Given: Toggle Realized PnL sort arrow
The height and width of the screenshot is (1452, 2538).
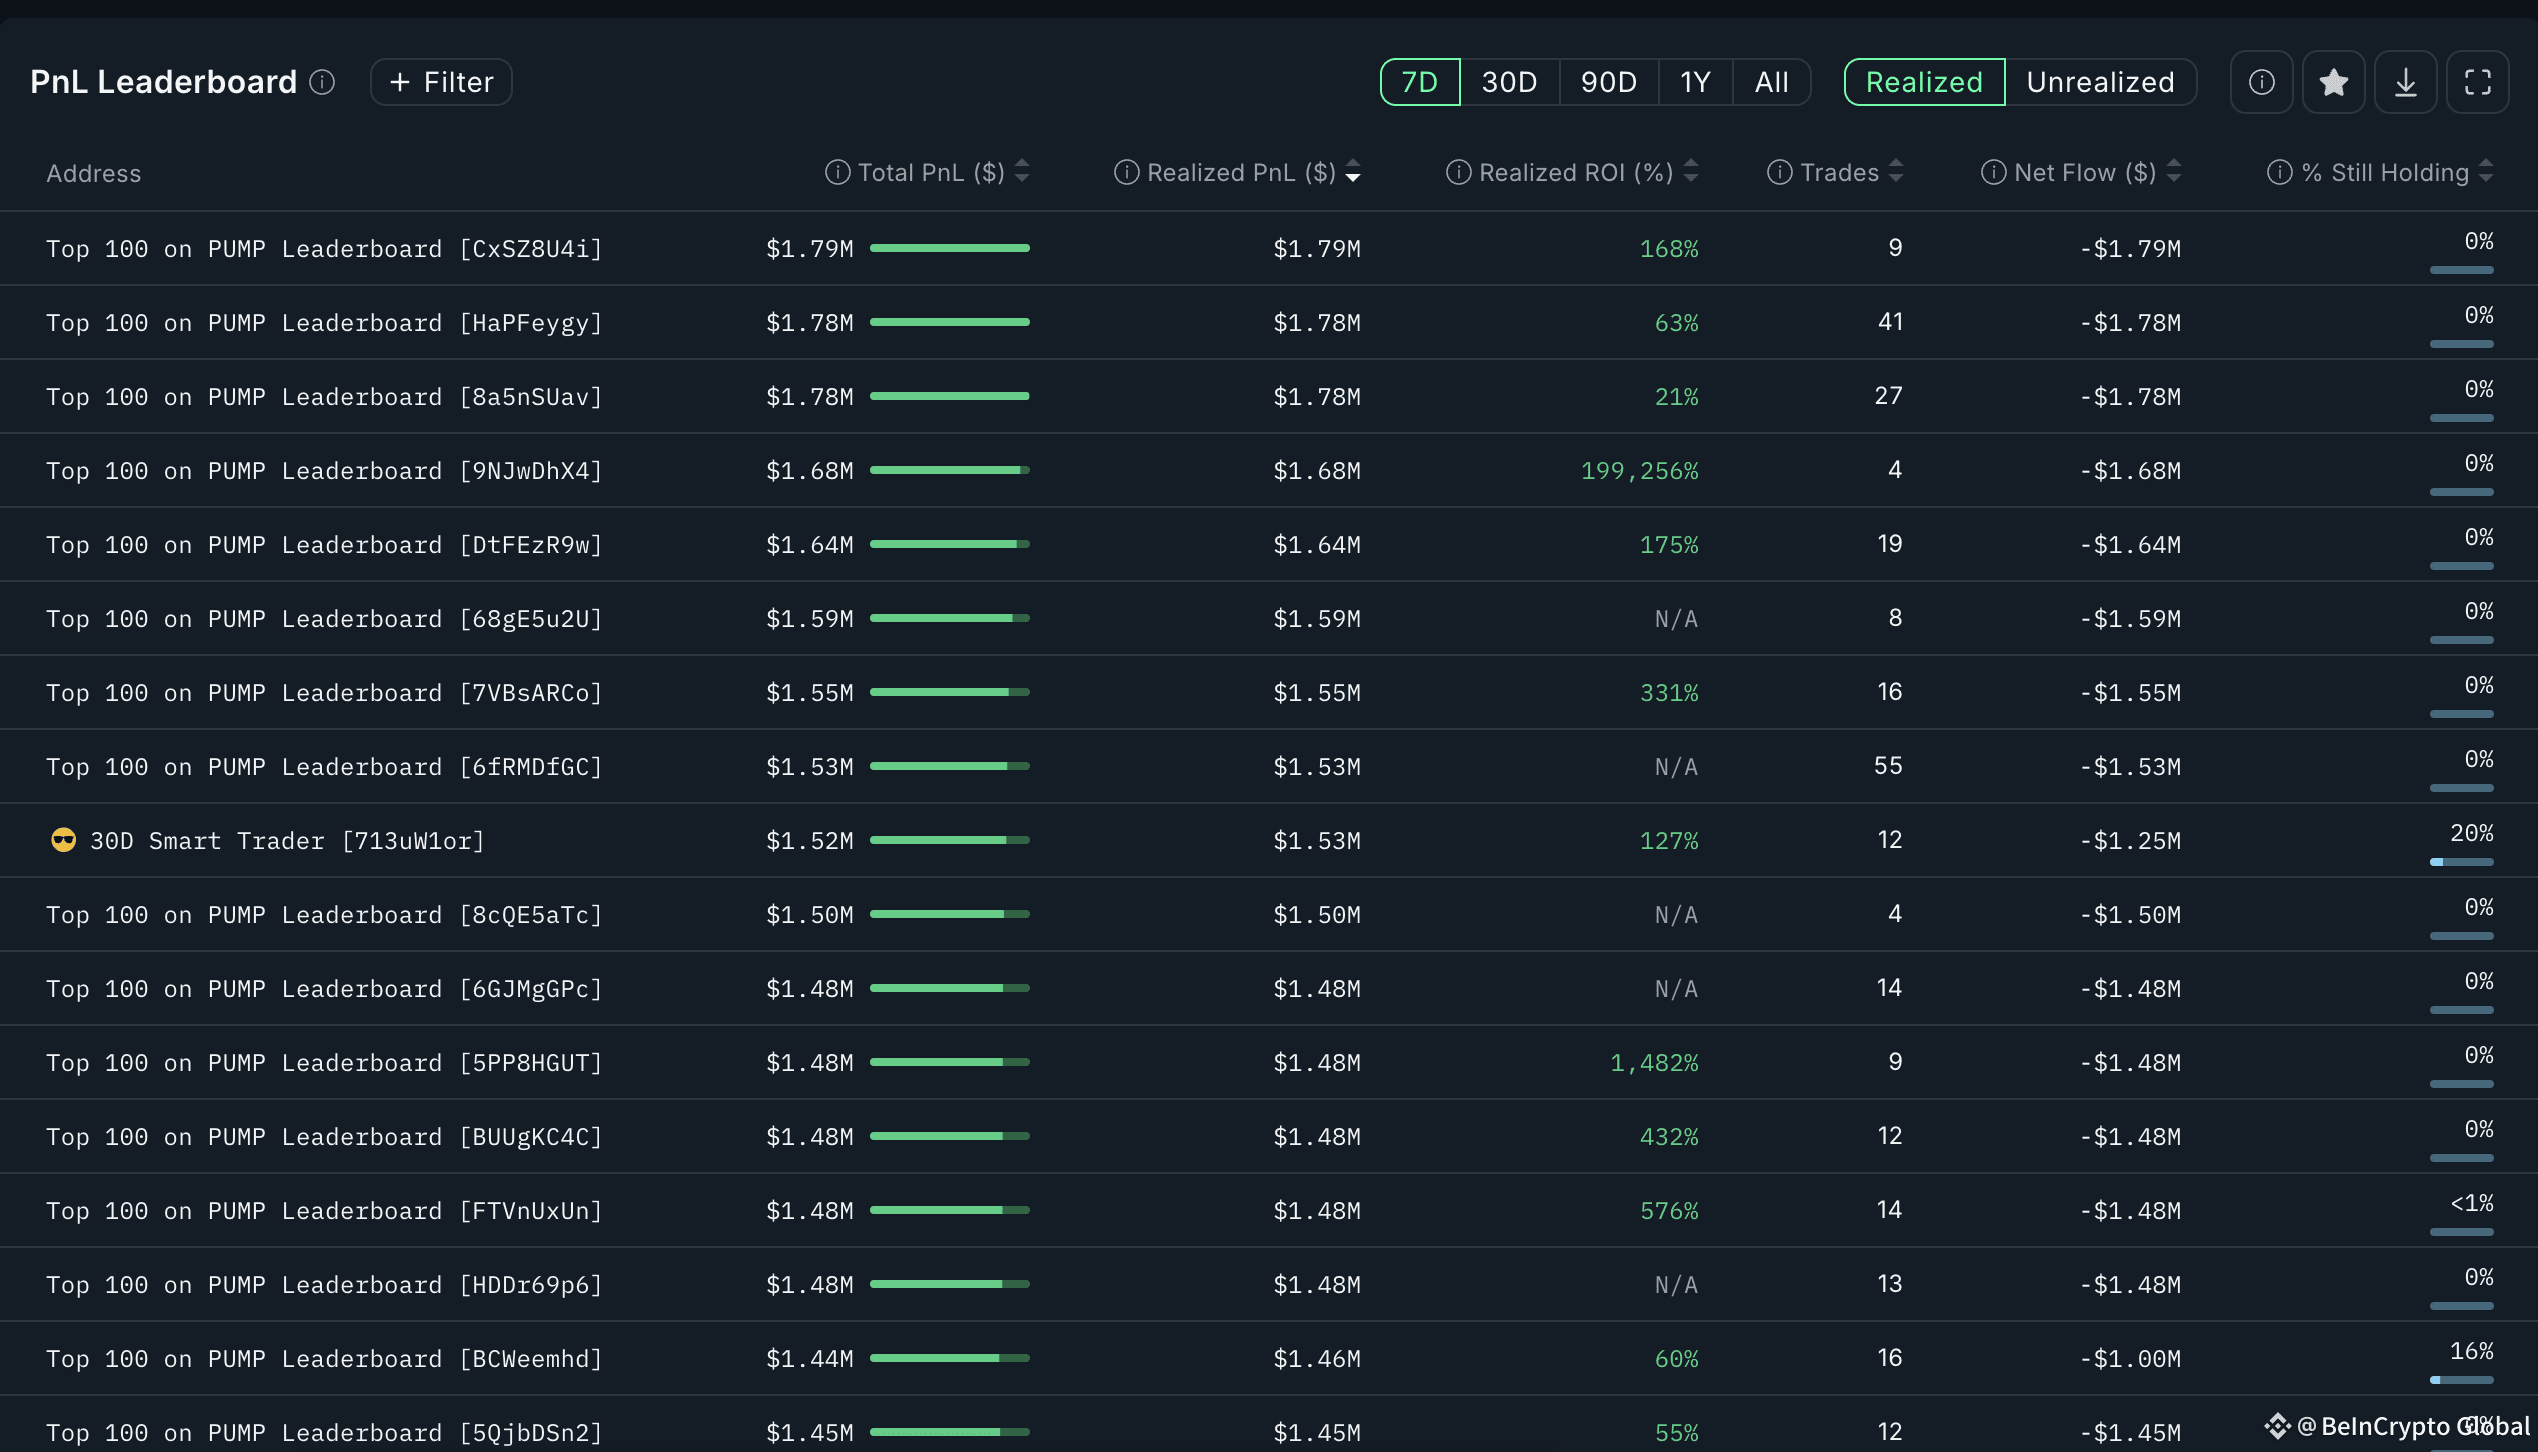Looking at the screenshot, I should click(1353, 171).
